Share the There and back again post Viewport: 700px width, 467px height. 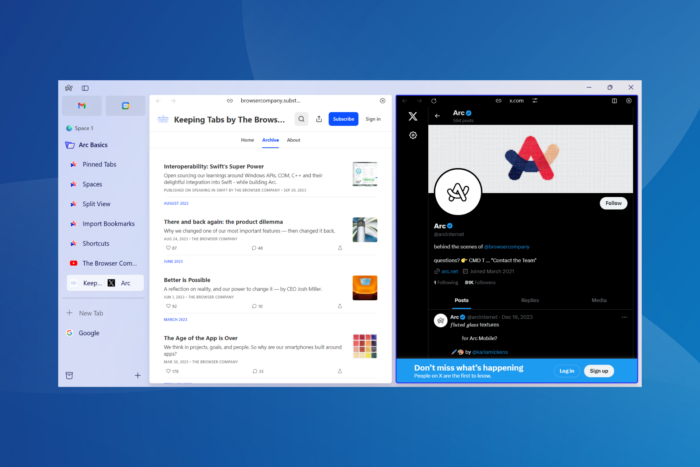point(340,248)
